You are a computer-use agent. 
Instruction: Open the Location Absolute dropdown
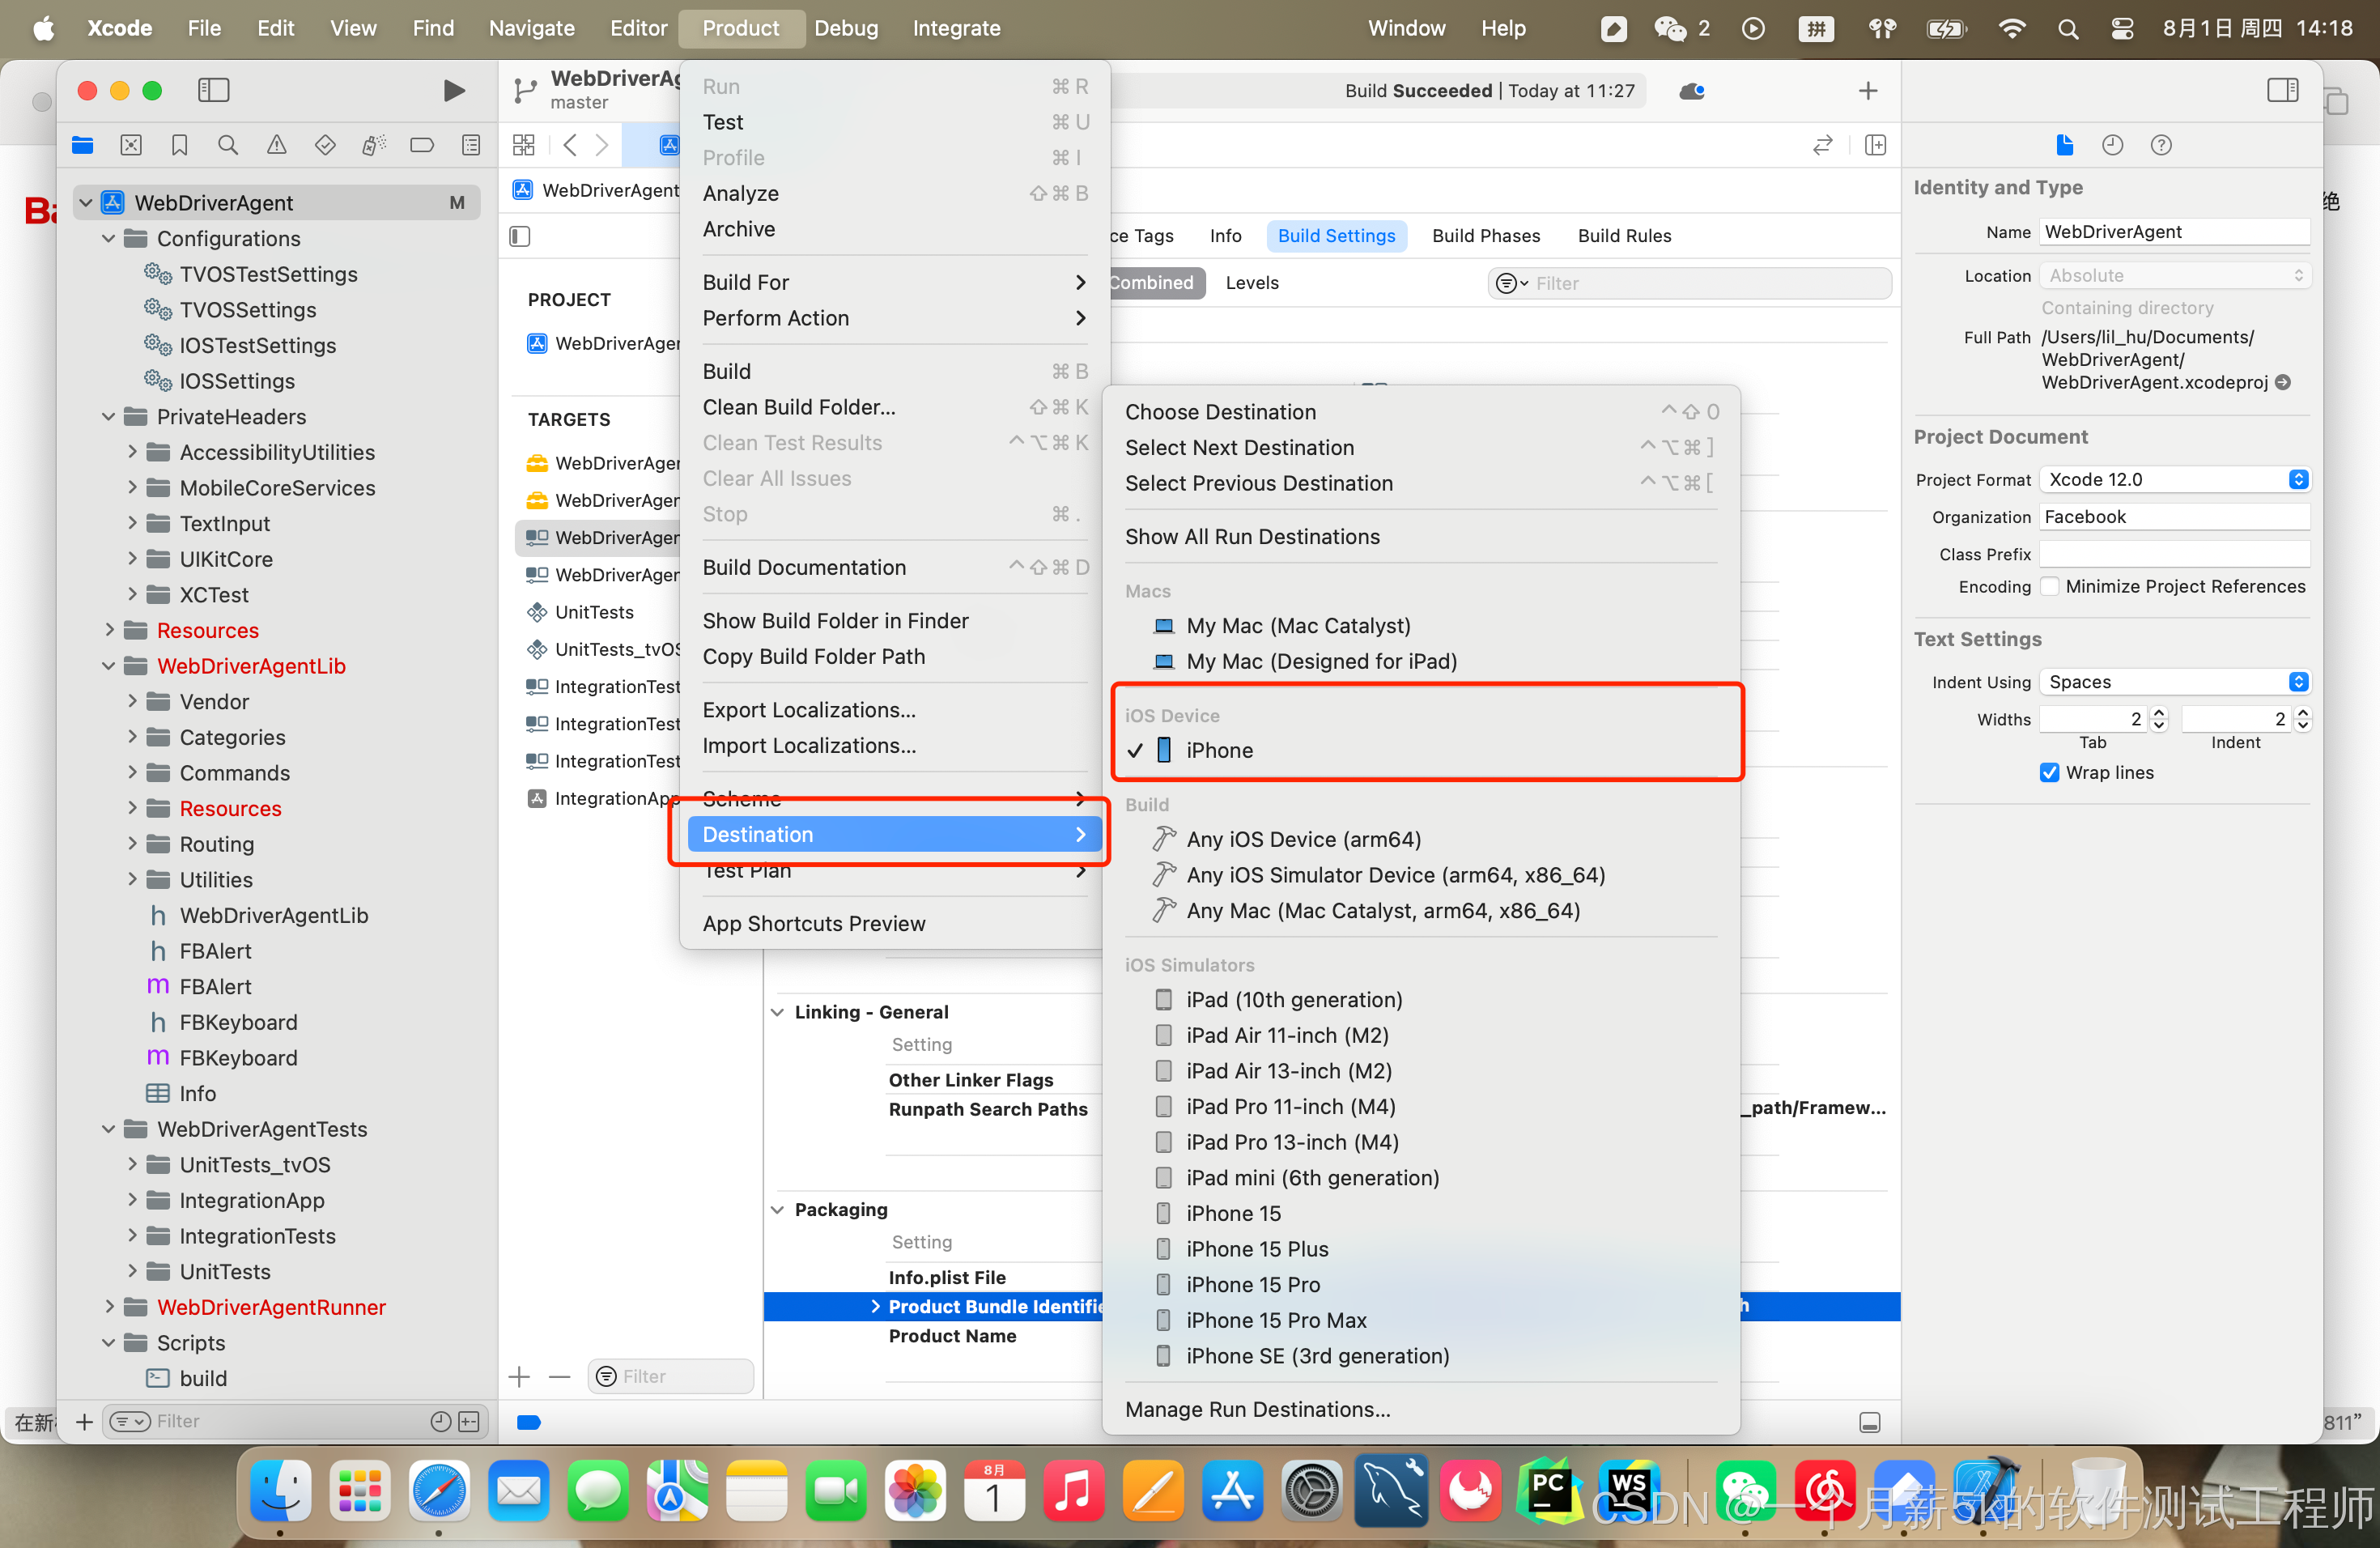point(2174,275)
